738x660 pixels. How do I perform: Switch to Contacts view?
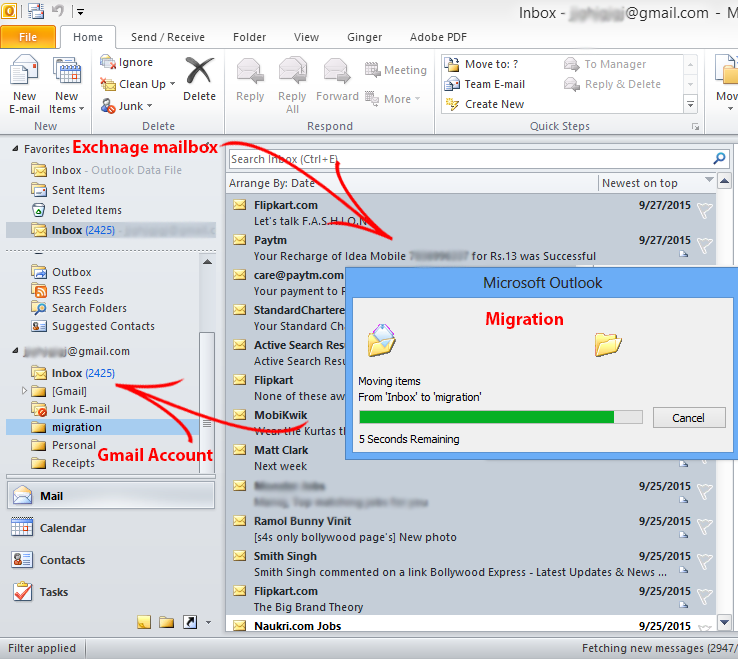(x=48, y=560)
